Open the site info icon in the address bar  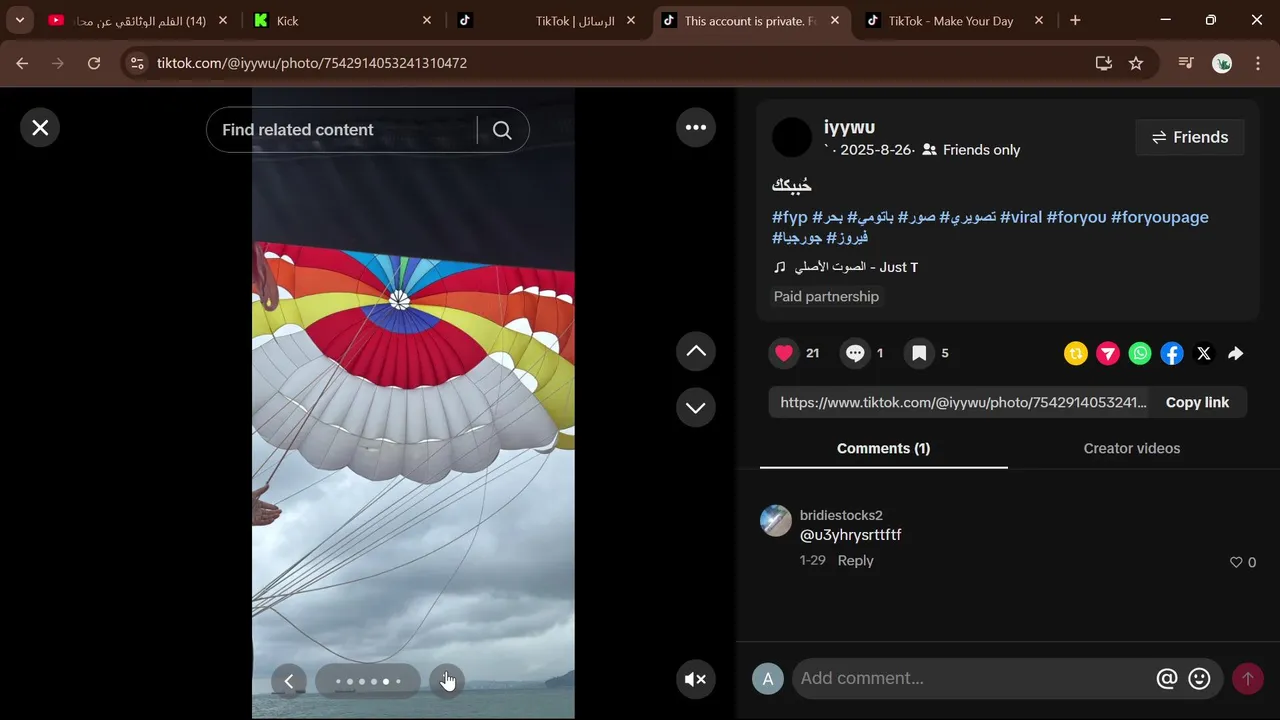point(138,63)
